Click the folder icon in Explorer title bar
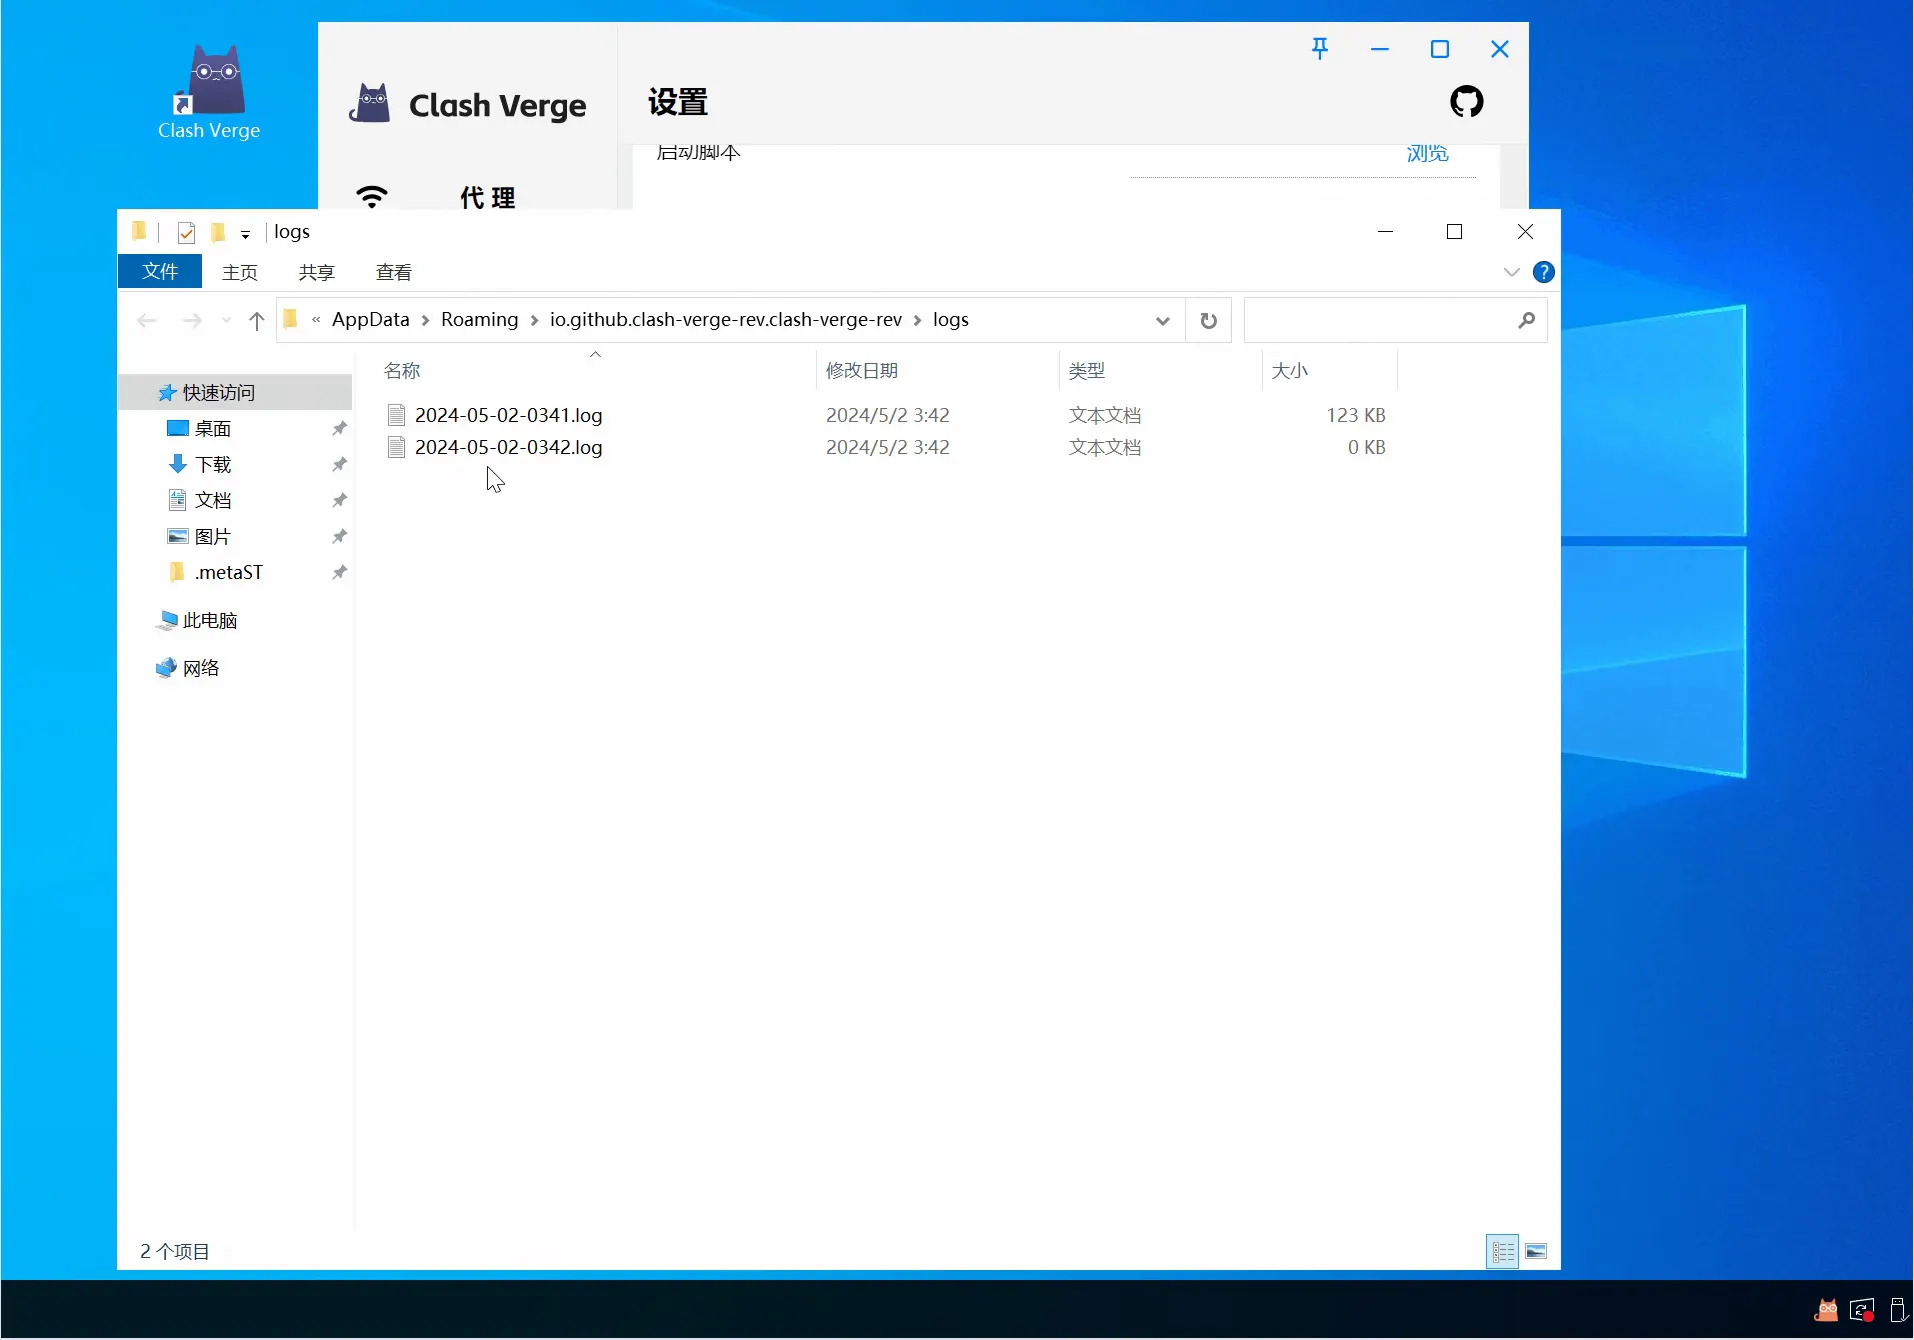This screenshot has height=1340, width=1914. [139, 232]
